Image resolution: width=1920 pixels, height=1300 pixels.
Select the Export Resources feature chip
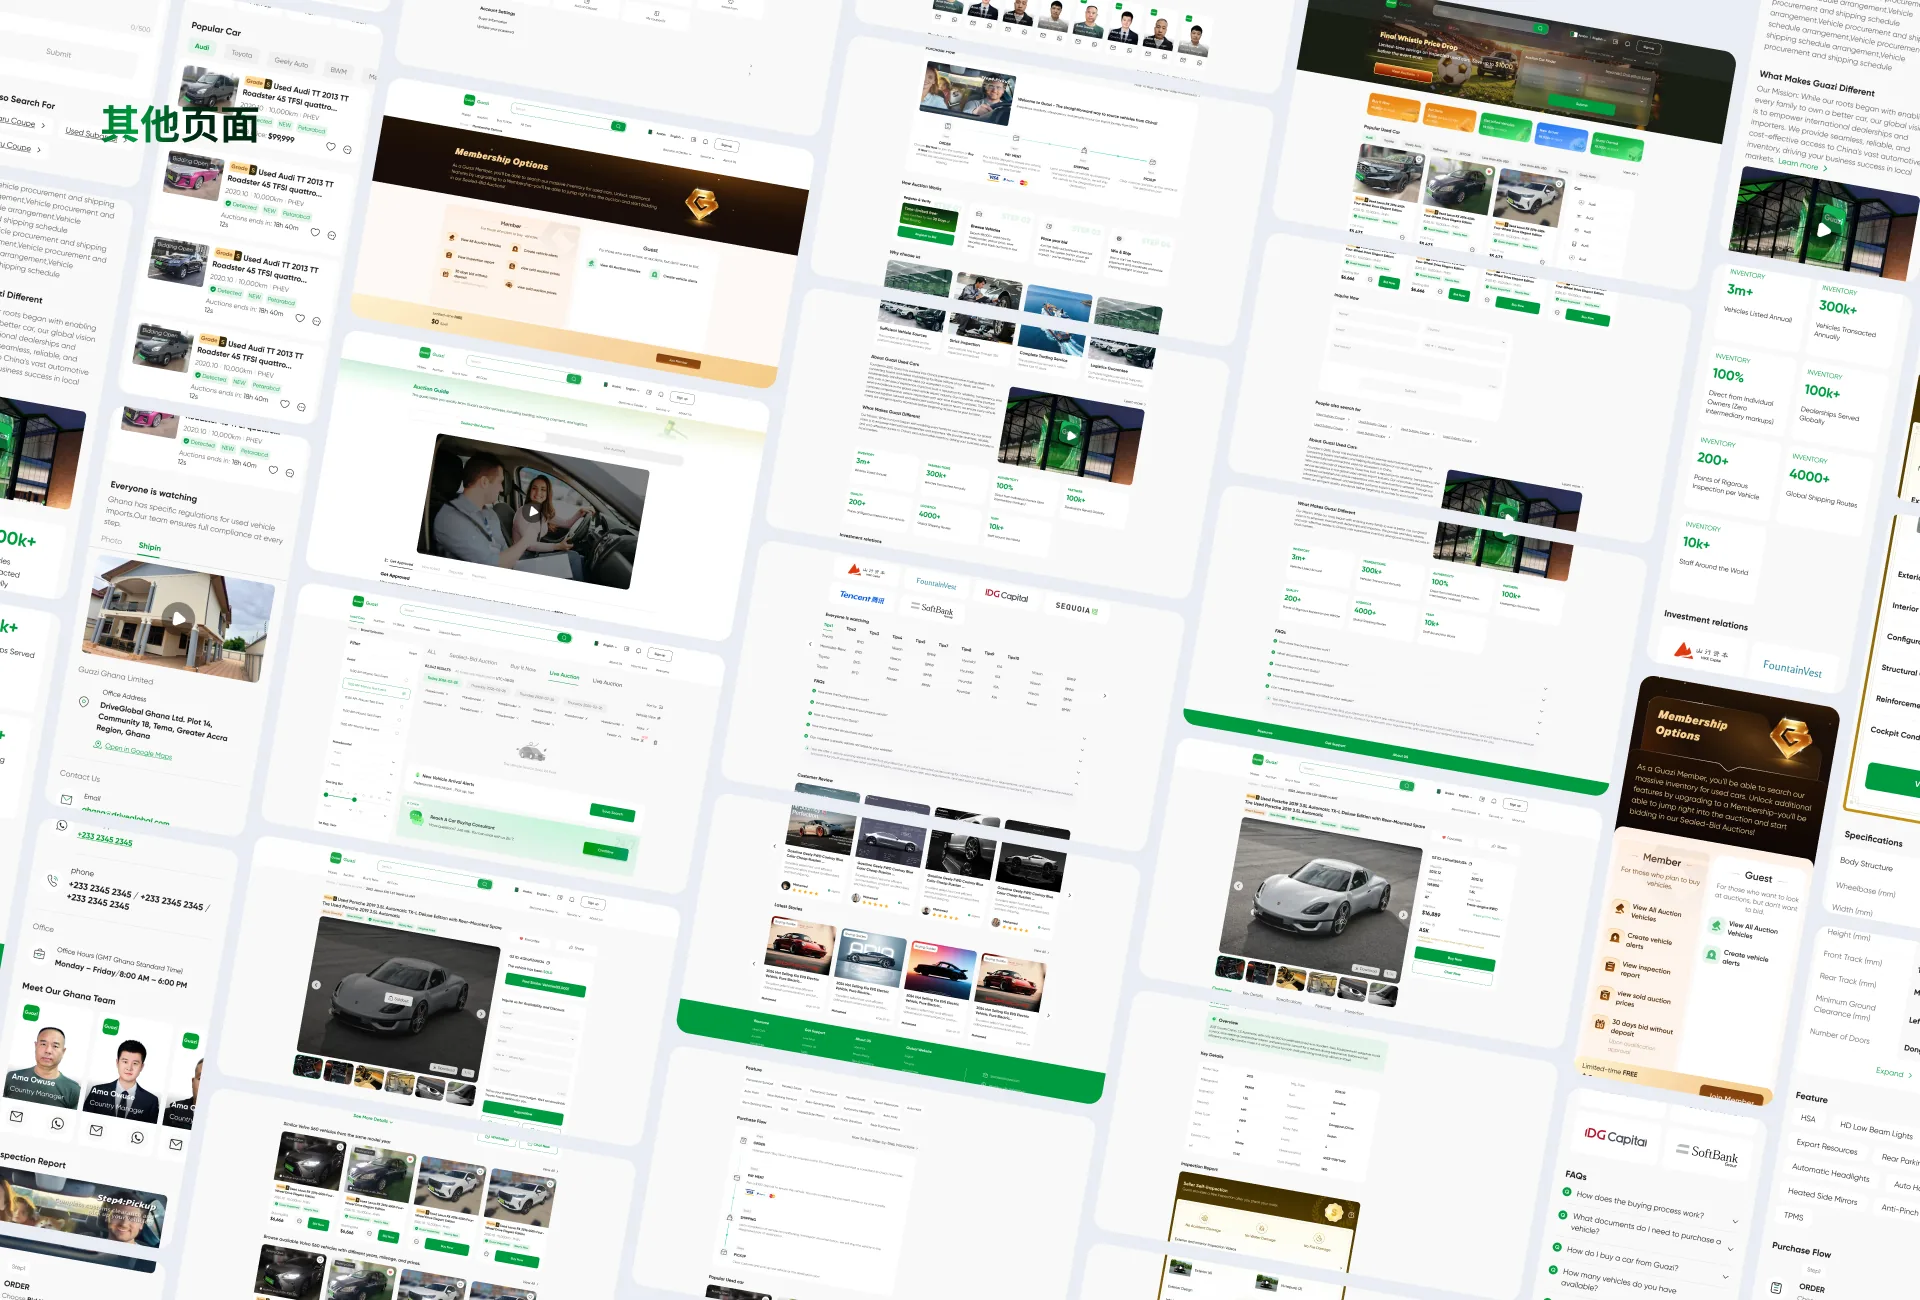coord(1826,1147)
